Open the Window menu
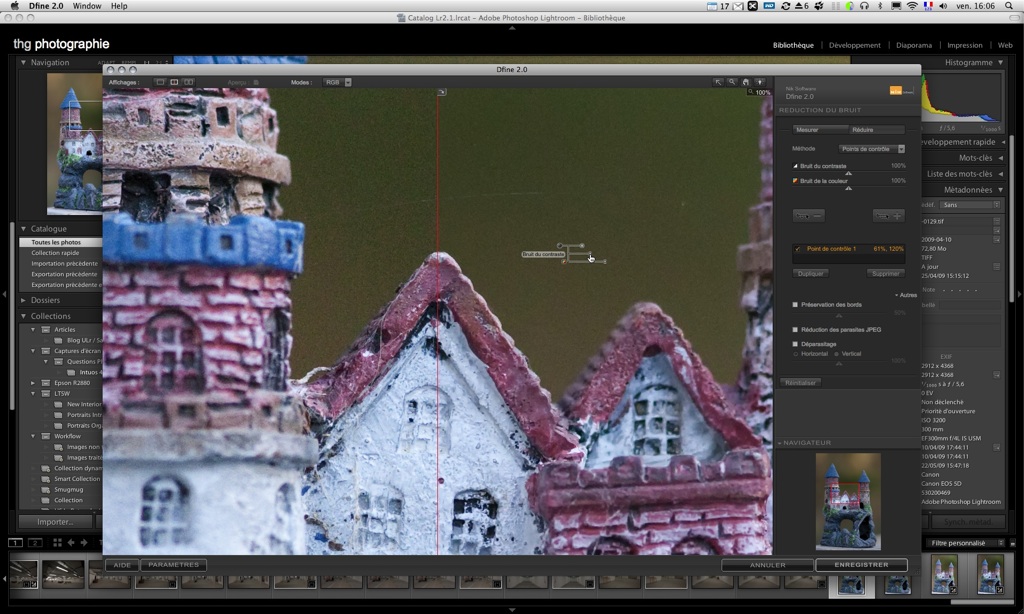The height and width of the screenshot is (614, 1024). [x=86, y=6]
